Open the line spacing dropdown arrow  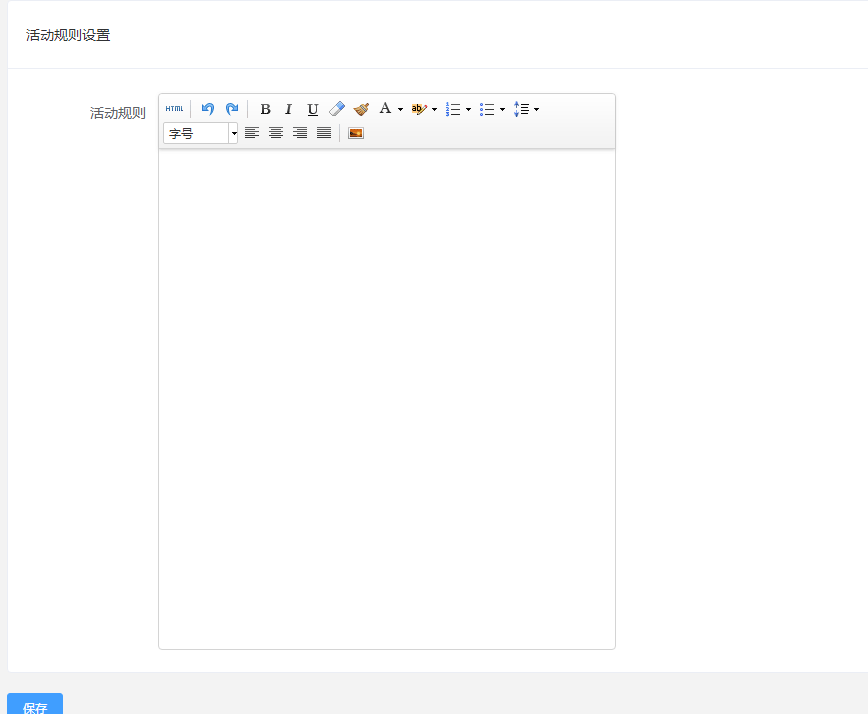536,110
